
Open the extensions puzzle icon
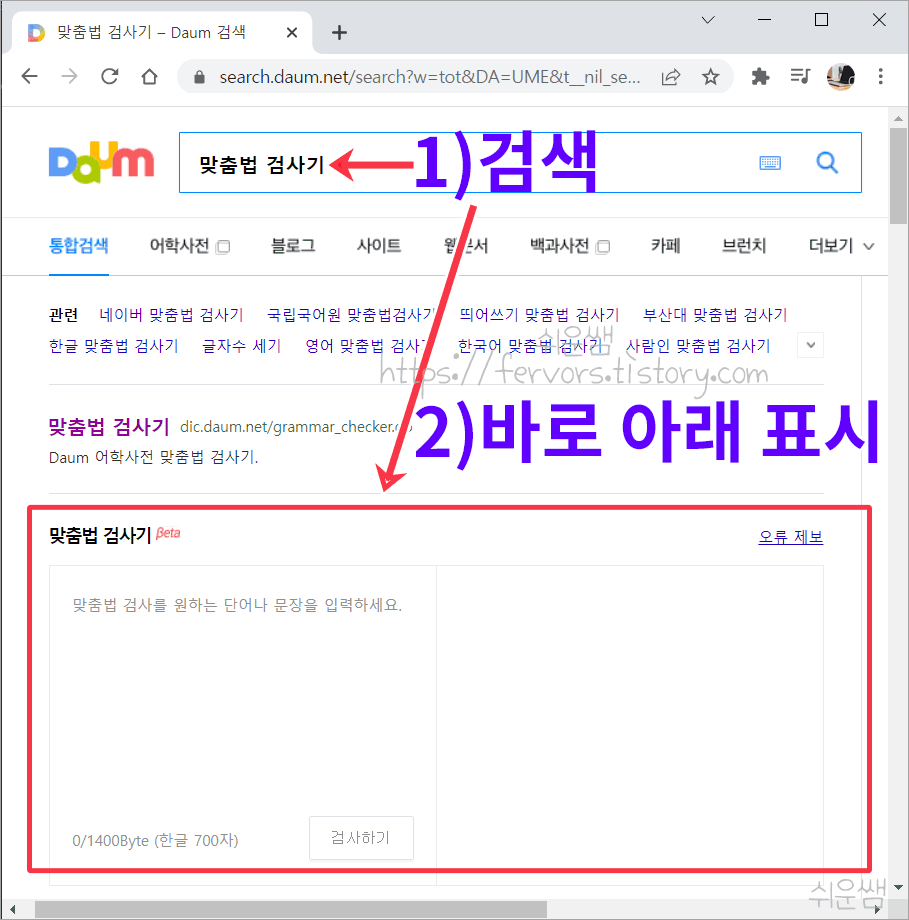point(761,76)
